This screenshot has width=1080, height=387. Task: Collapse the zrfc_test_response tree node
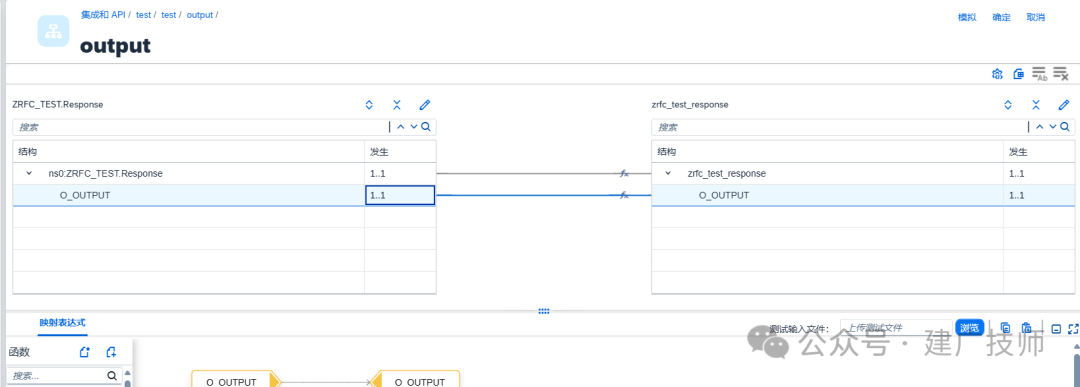point(668,174)
